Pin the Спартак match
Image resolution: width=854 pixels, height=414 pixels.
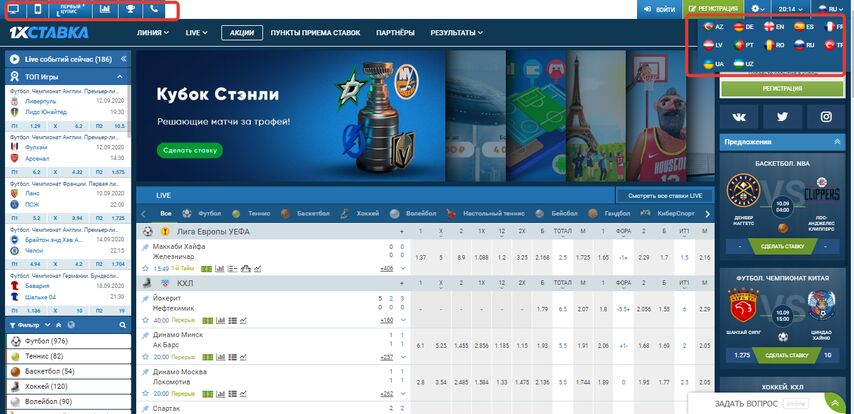pyautogui.click(x=145, y=409)
